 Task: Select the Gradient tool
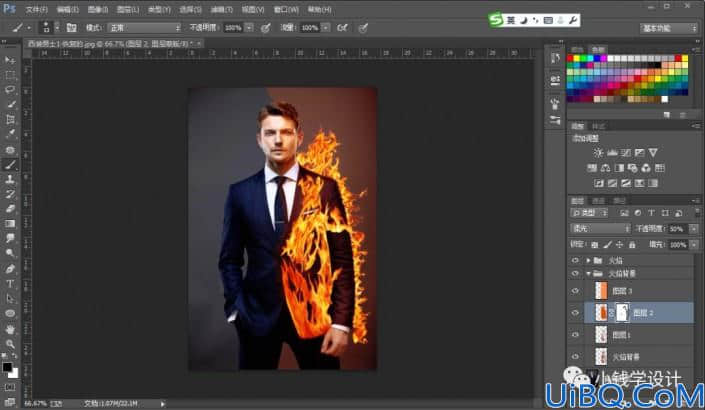10,224
